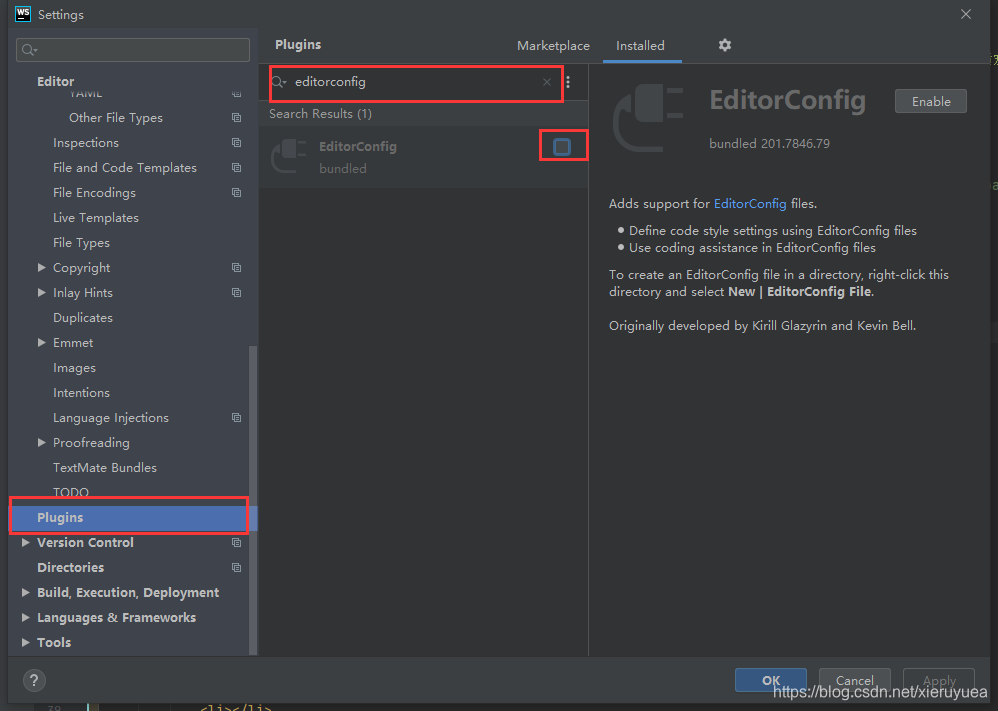Expand the Version Control section
Screen dimensions: 998x711
(x=25, y=542)
